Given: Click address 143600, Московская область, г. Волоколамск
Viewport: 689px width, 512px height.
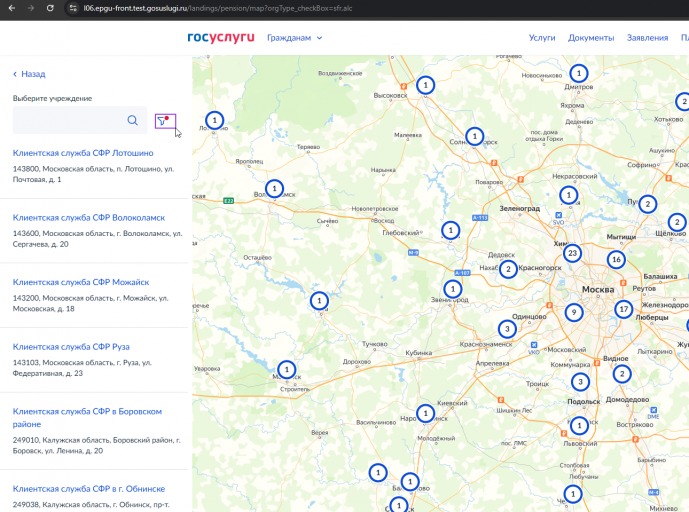Looking at the screenshot, I should point(97,239).
